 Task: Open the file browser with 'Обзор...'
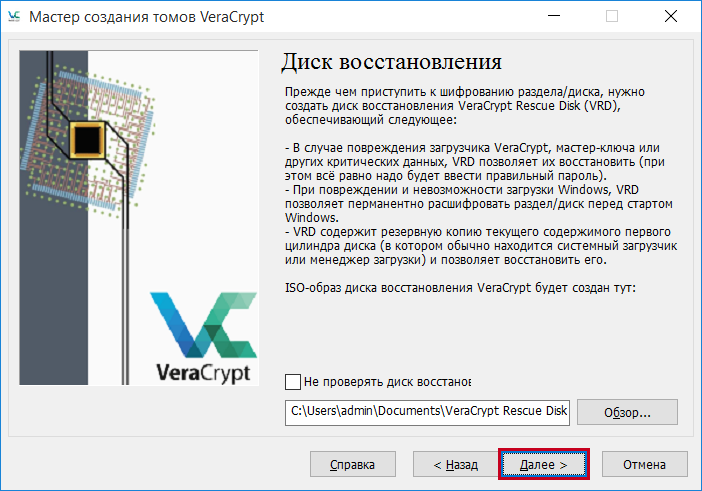tap(627, 412)
